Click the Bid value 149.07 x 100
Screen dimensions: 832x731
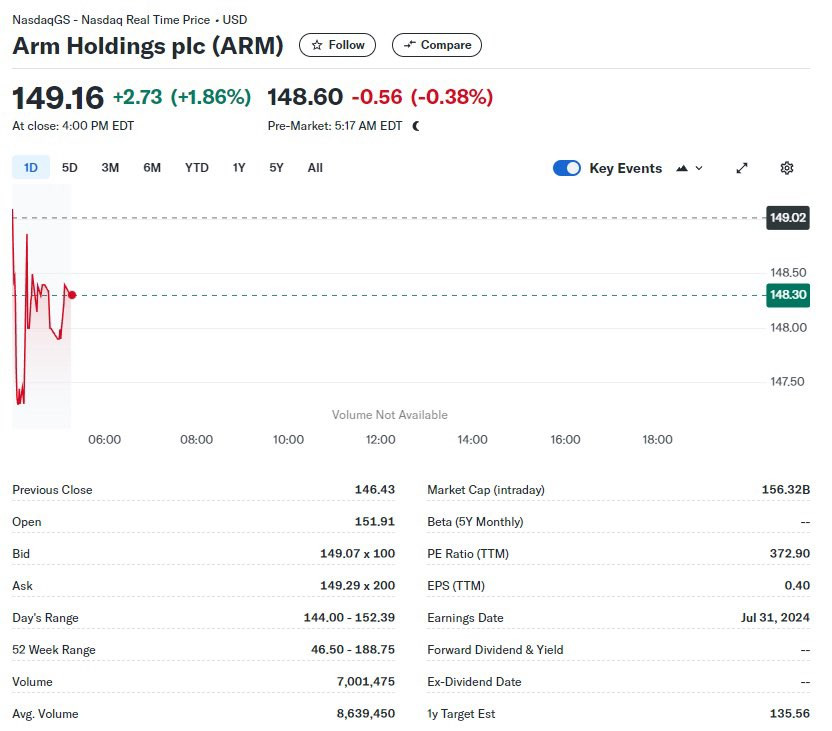[x=357, y=554]
